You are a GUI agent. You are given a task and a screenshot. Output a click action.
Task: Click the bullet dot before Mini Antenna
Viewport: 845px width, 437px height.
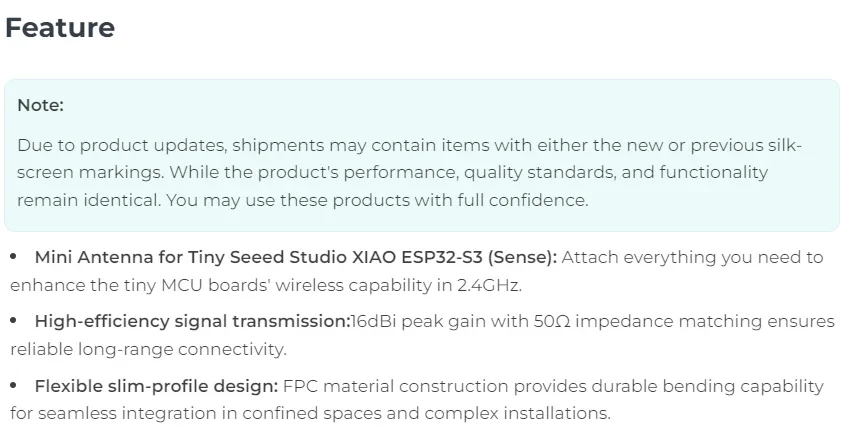coord(13,257)
